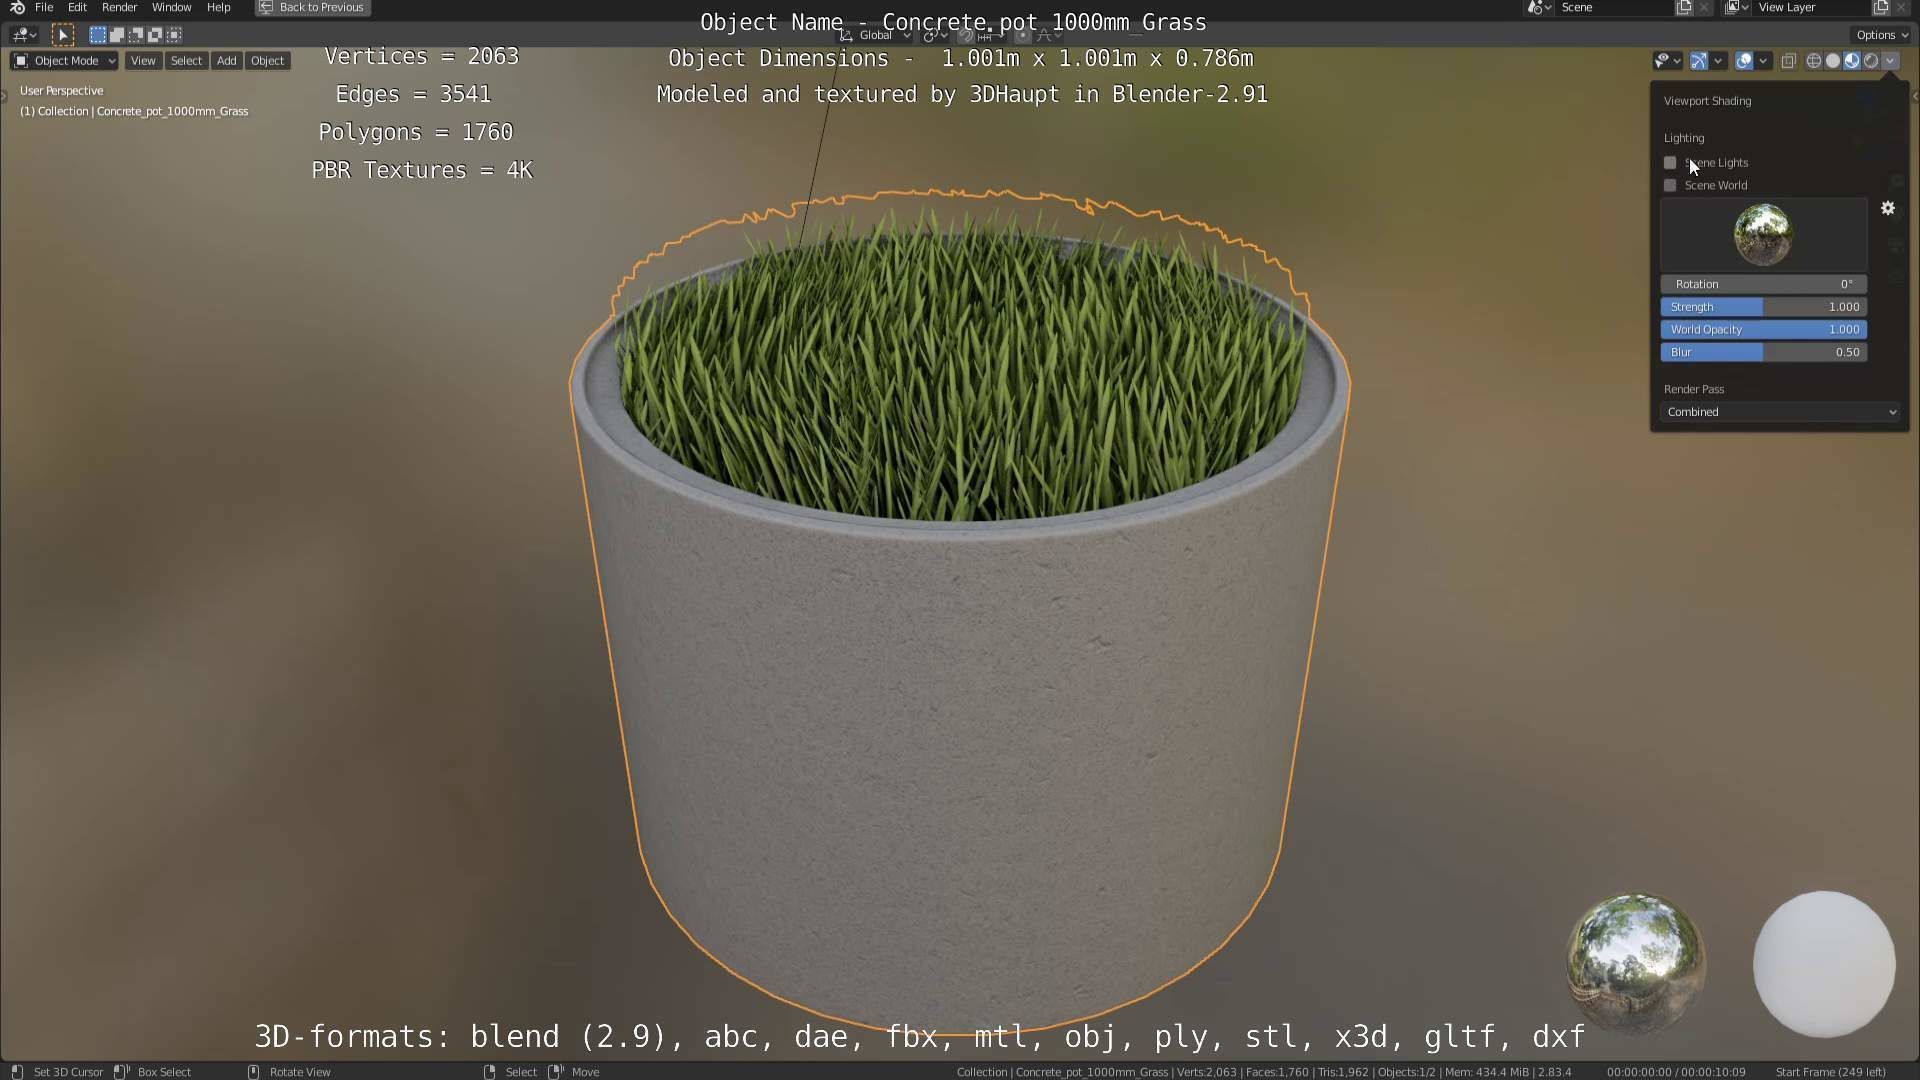This screenshot has width=1920, height=1080.
Task: Open the gizmo settings dropdown arrow
Action: coord(1718,61)
